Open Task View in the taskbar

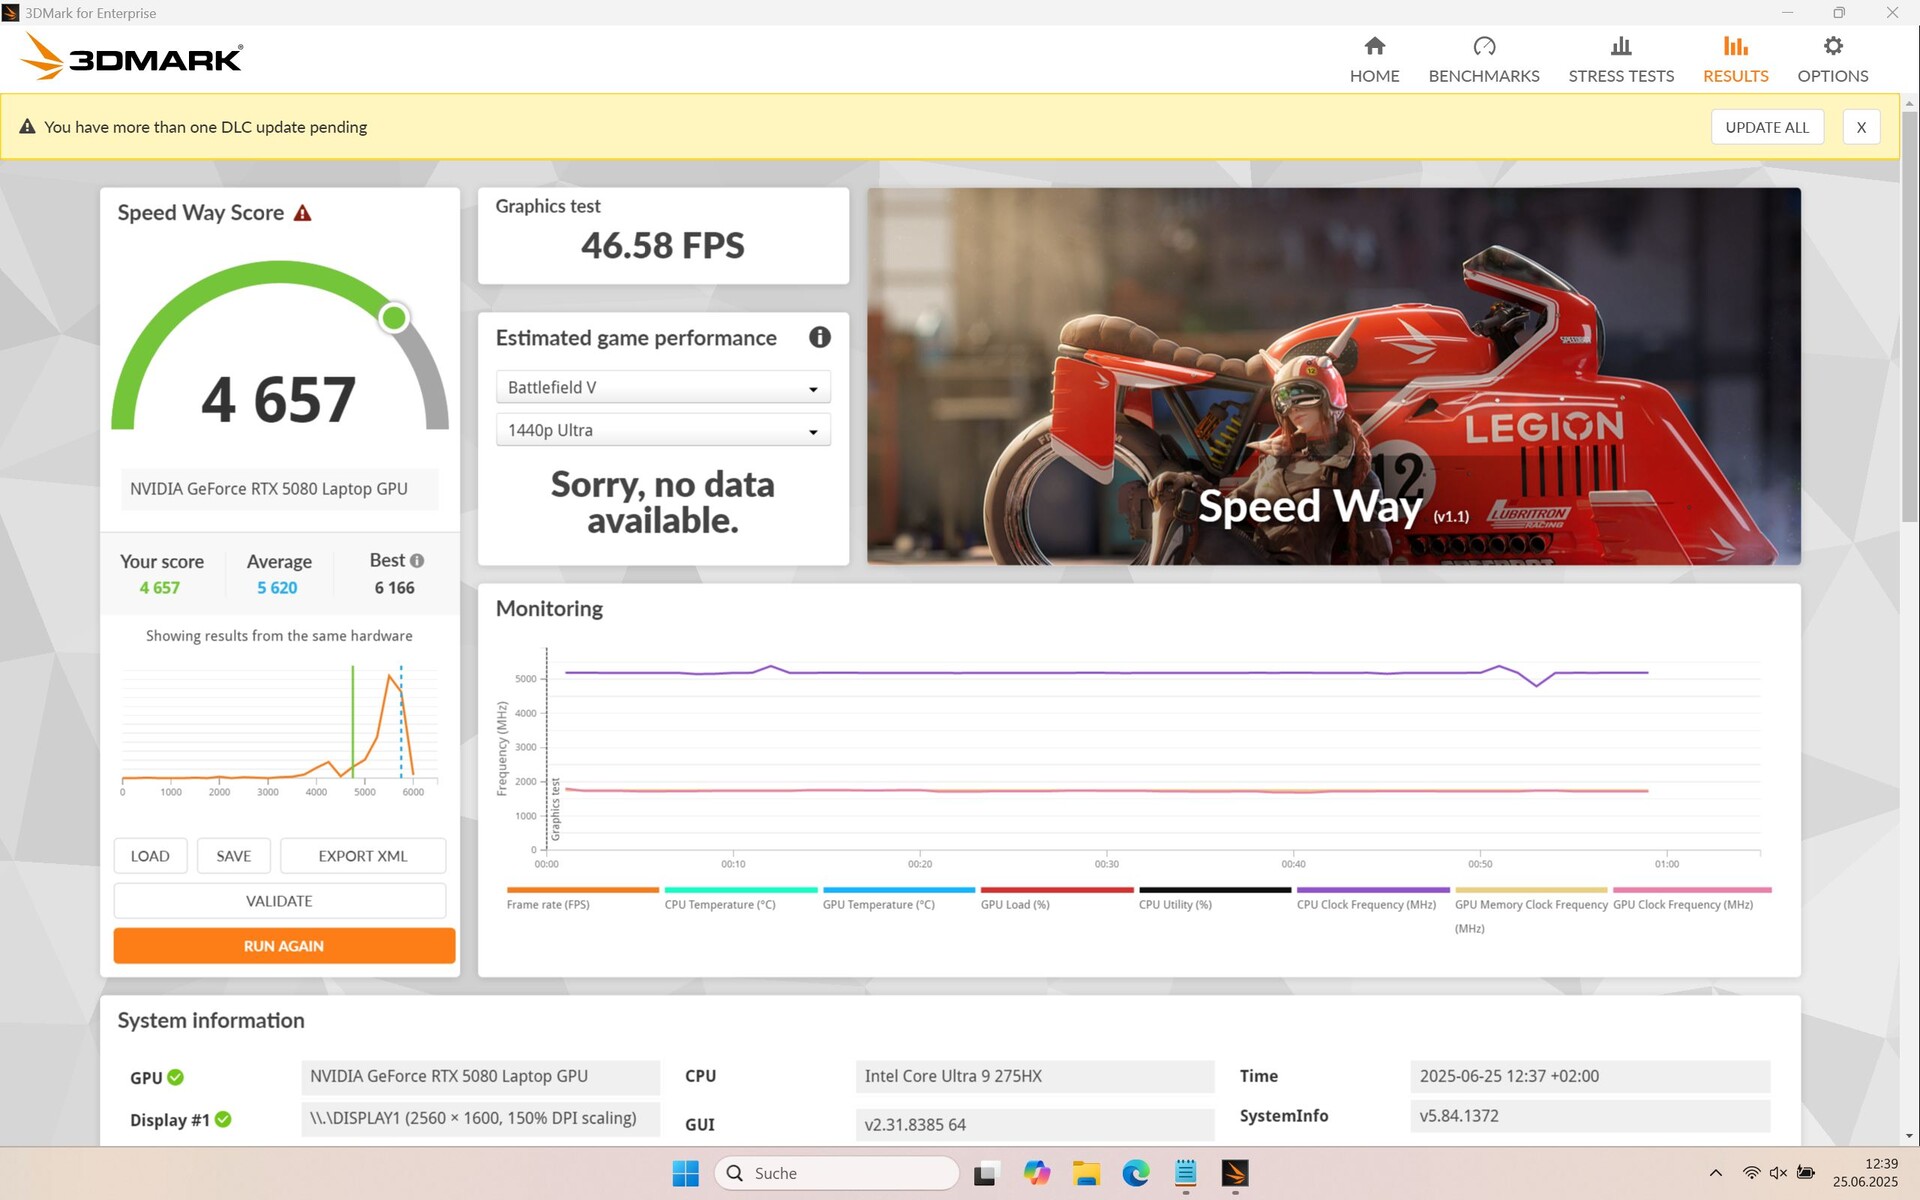[985, 1173]
